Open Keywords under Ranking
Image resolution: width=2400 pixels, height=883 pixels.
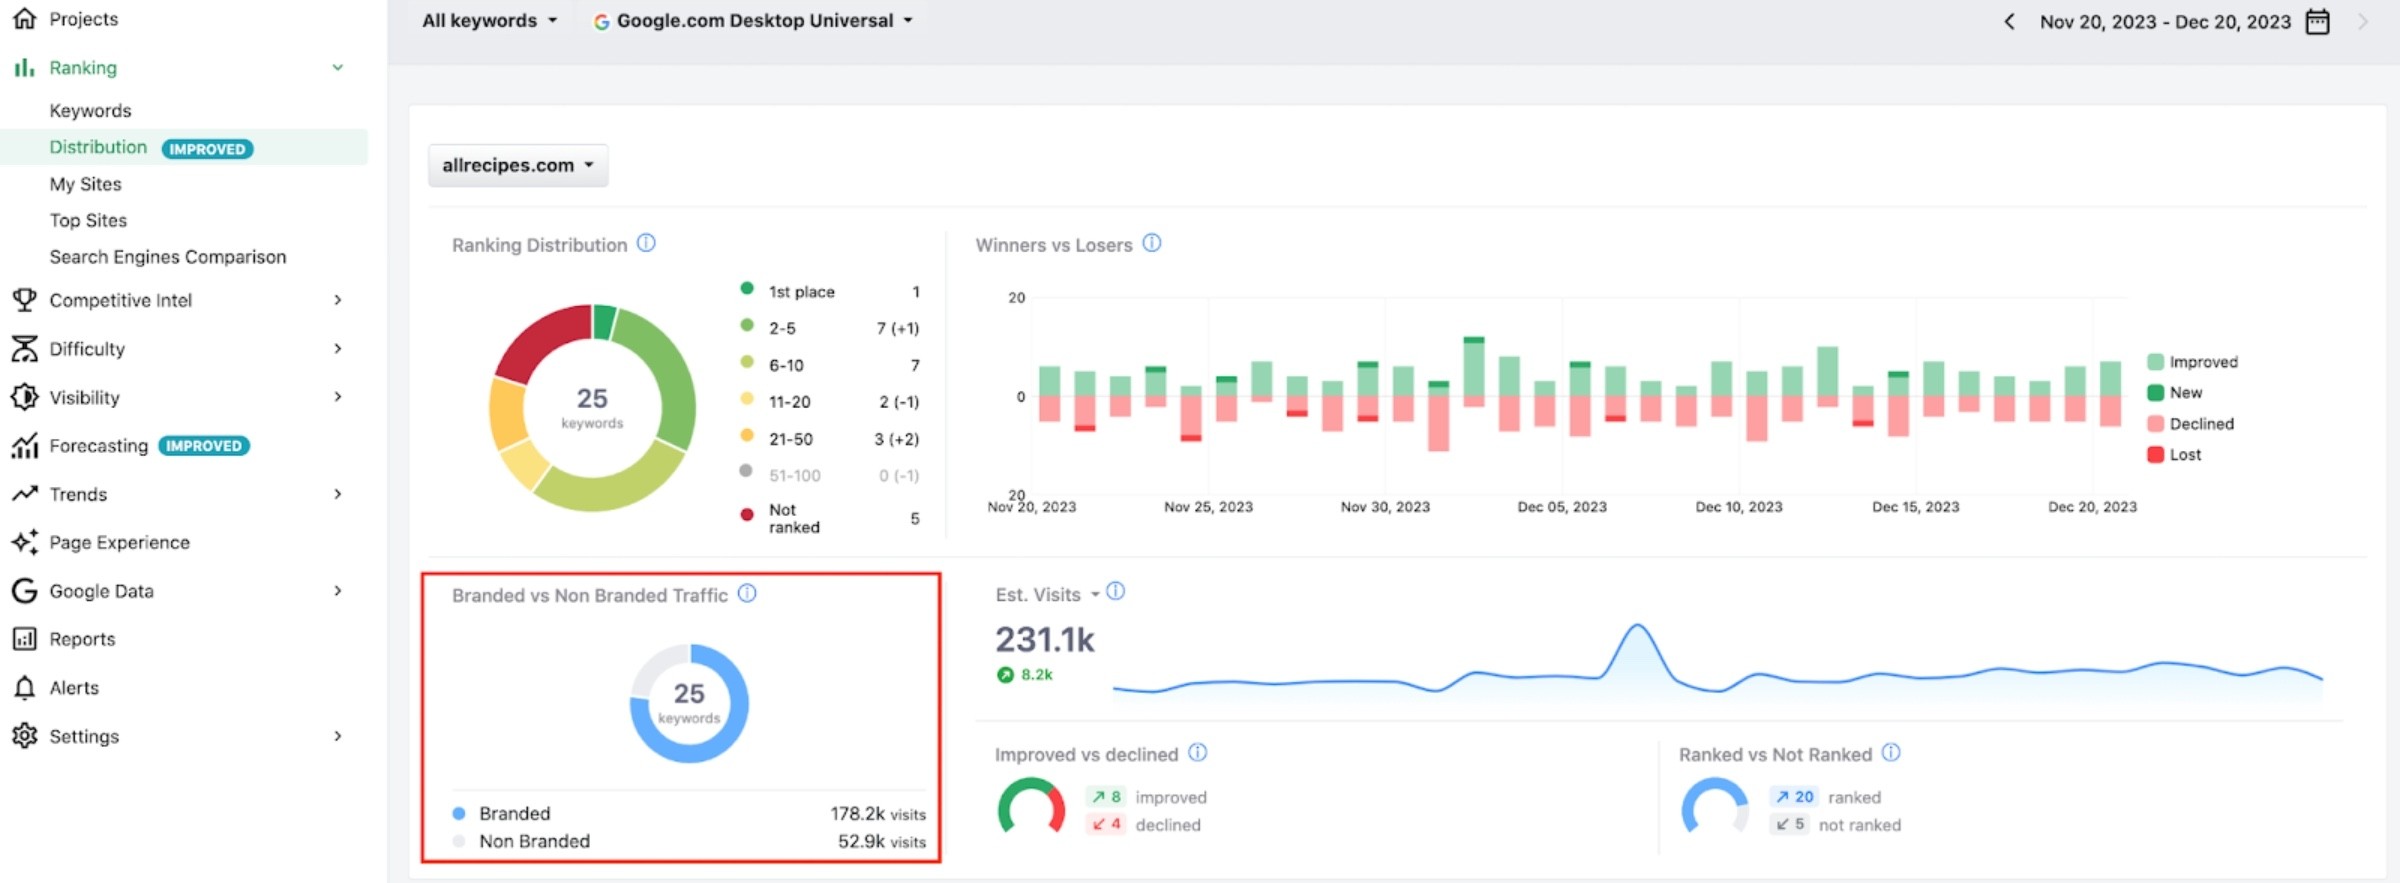(x=91, y=110)
